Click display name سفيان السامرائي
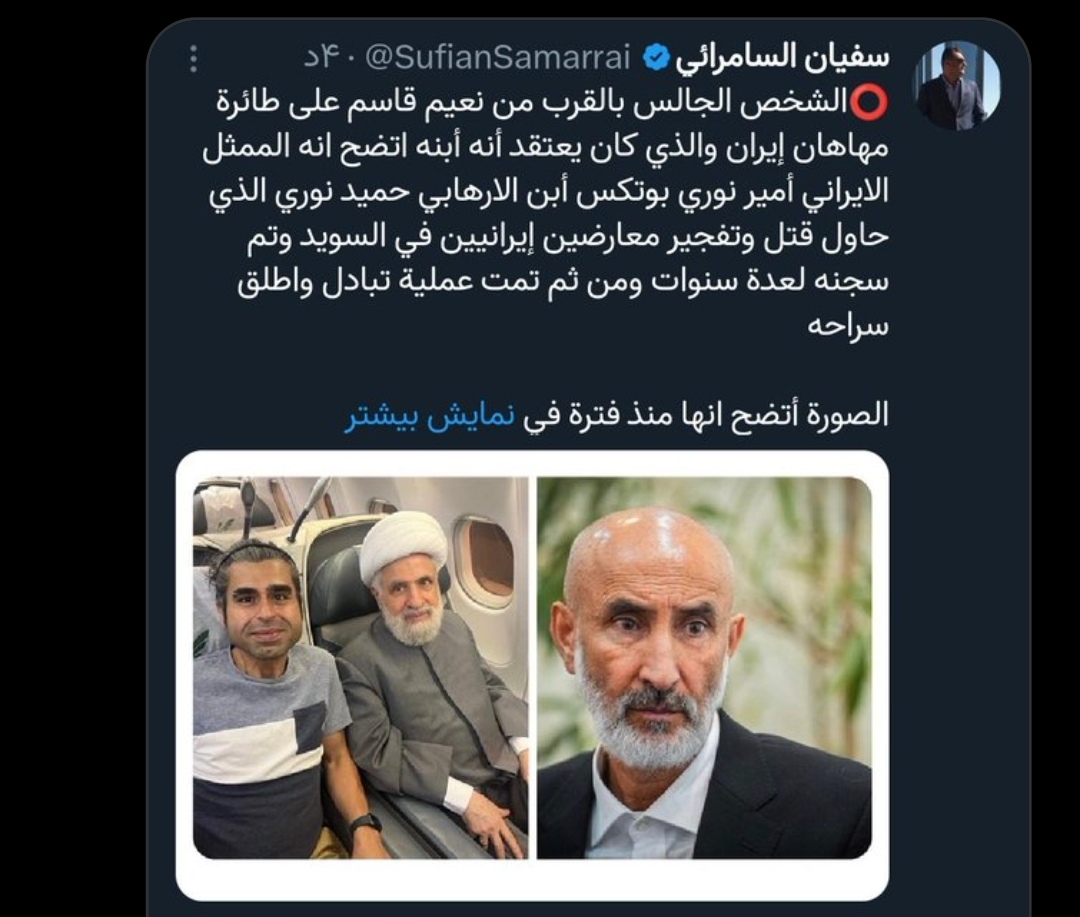The height and width of the screenshot is (917, 1080). (782, 58)
